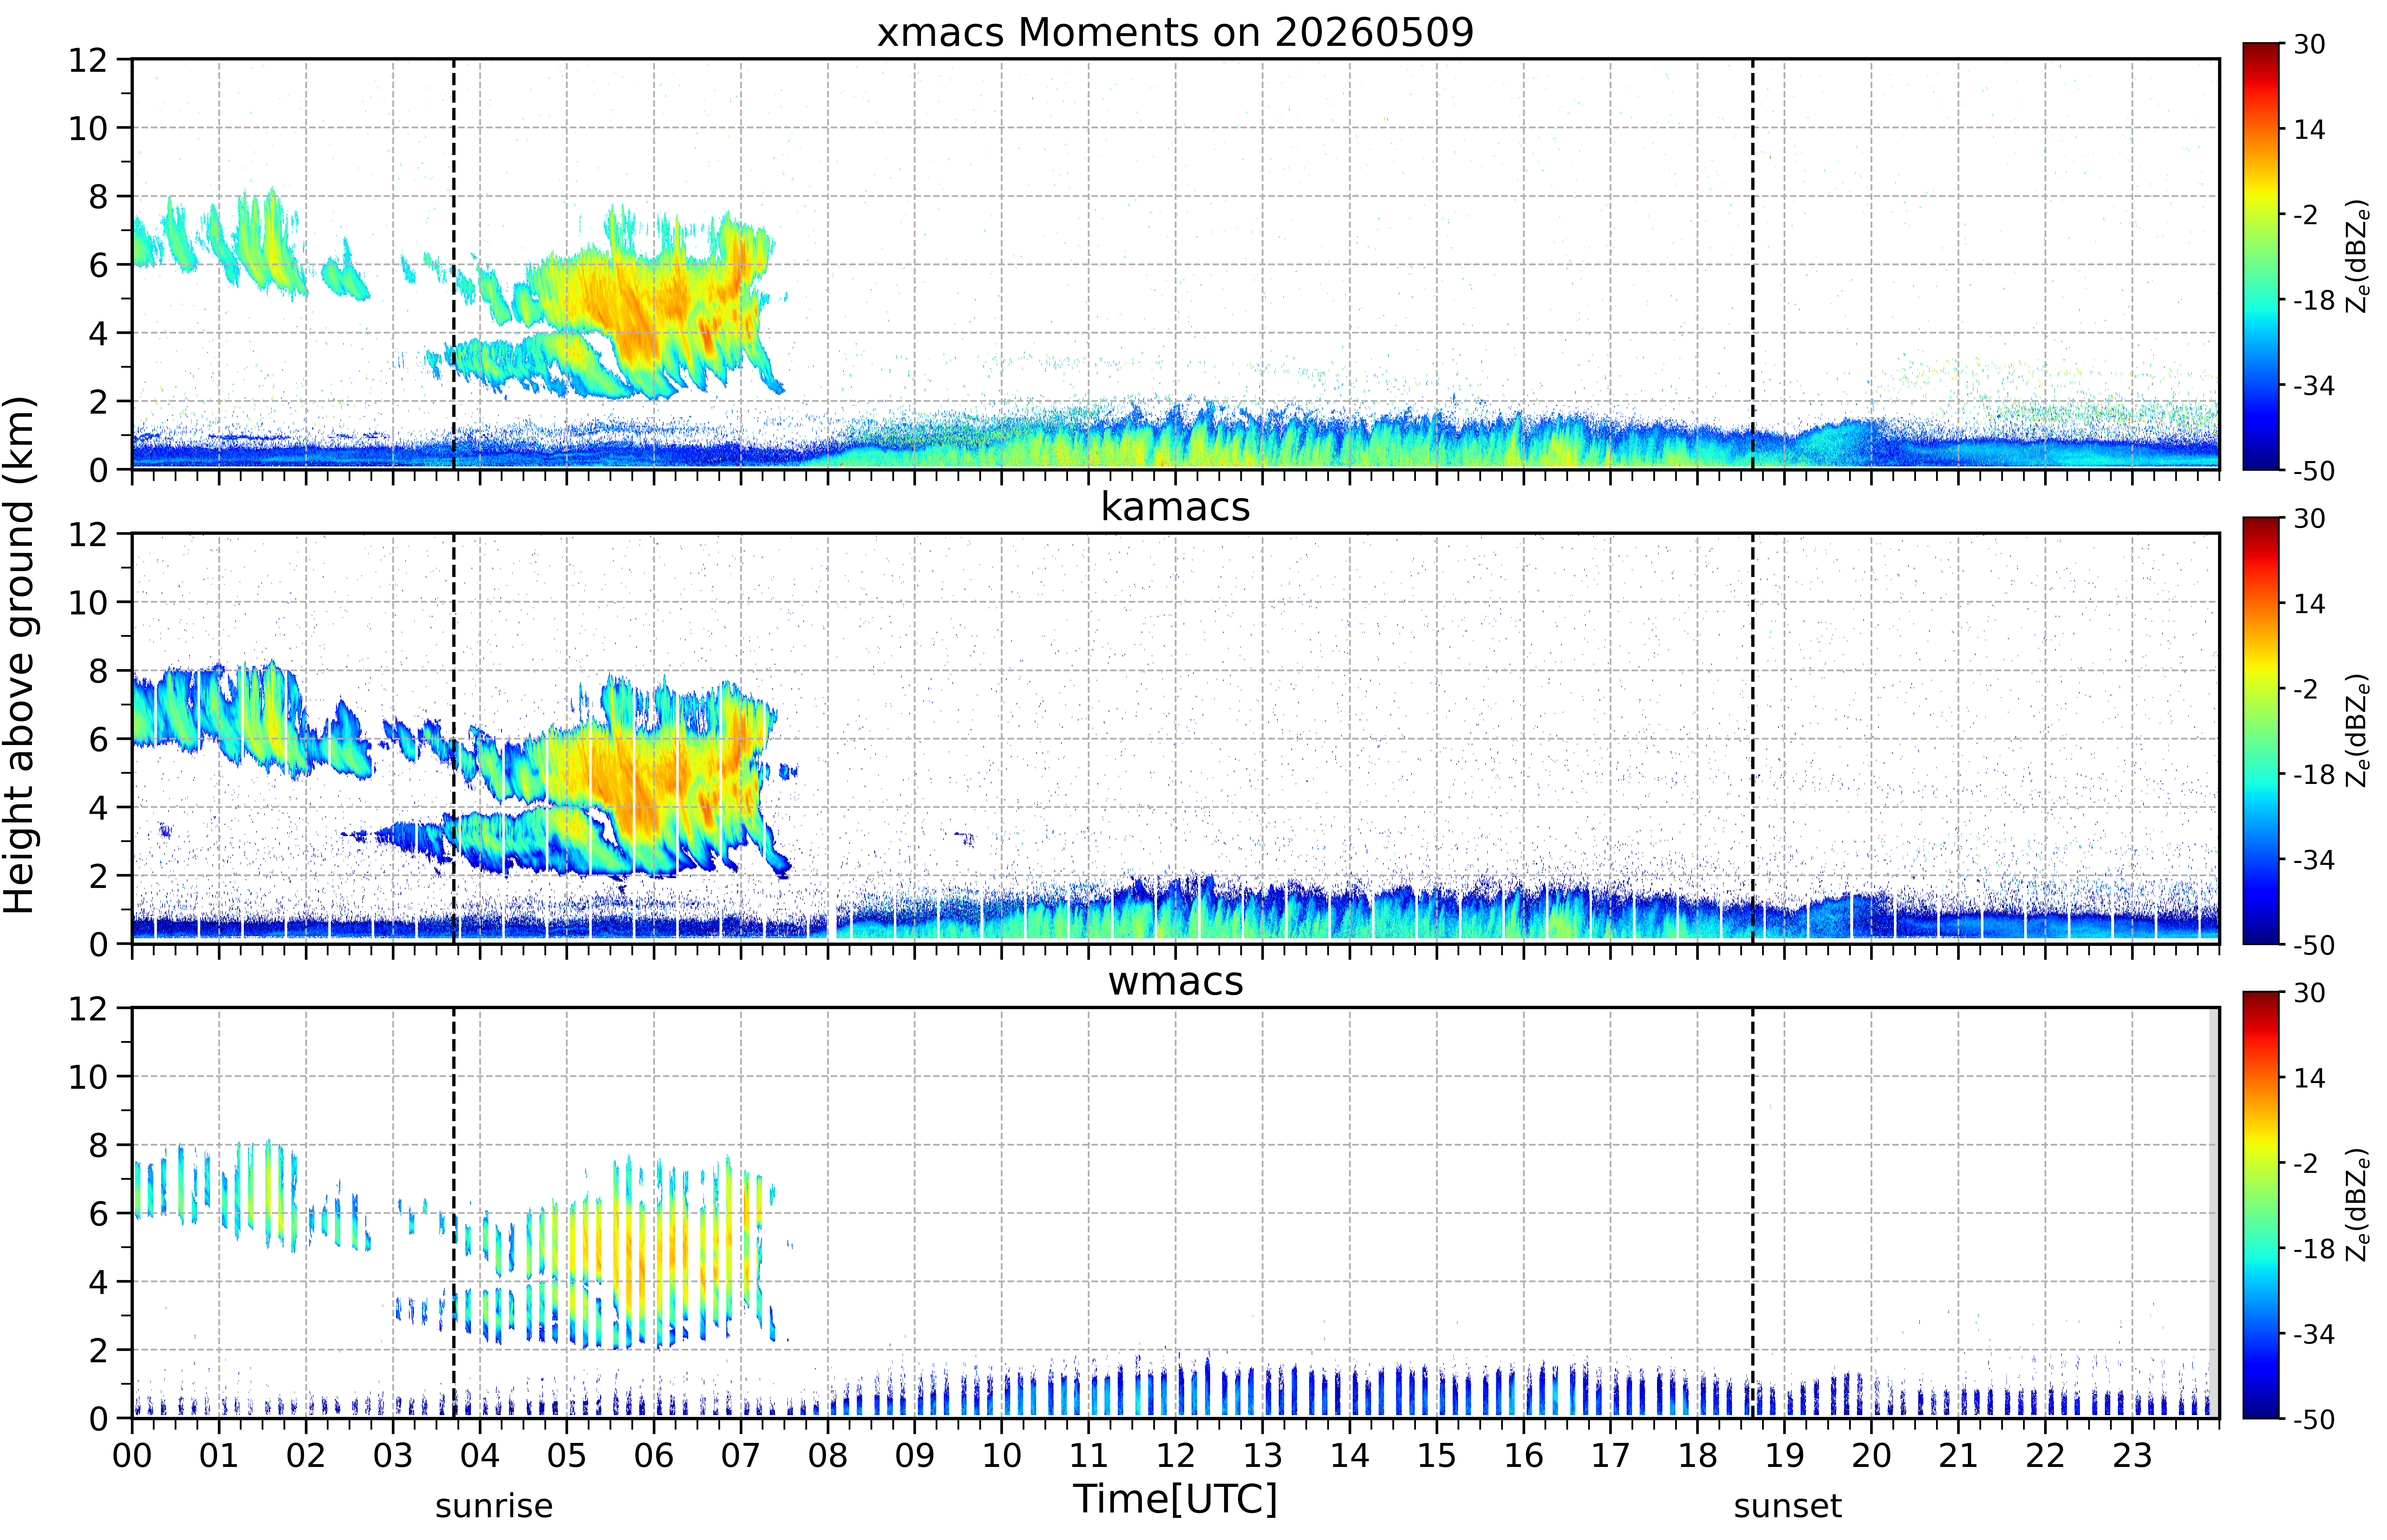2387x1540 pixels.
Task: Click the "12" height tick in the wmacs panel
Action: click(x=88, y=1008)
